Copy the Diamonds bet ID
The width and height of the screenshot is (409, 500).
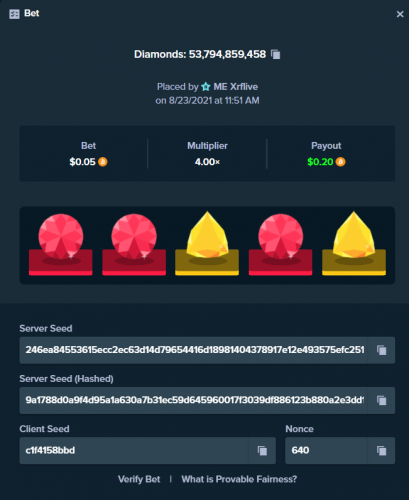pyautogui.click(x=276, y=54)
